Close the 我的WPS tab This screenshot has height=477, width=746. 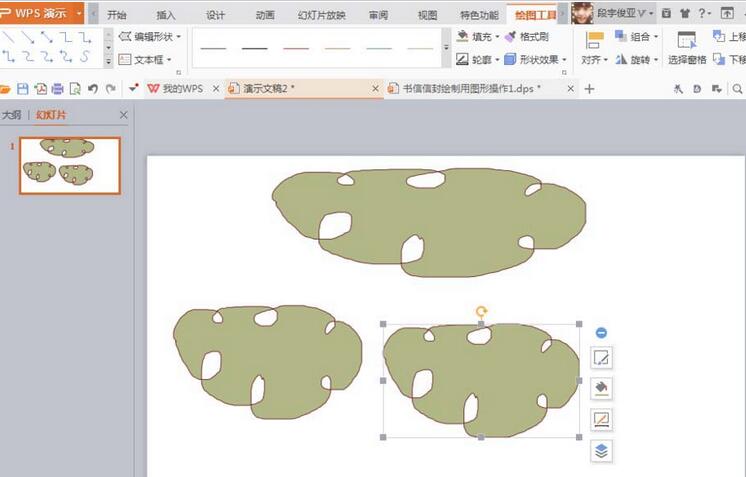point(216,88)
